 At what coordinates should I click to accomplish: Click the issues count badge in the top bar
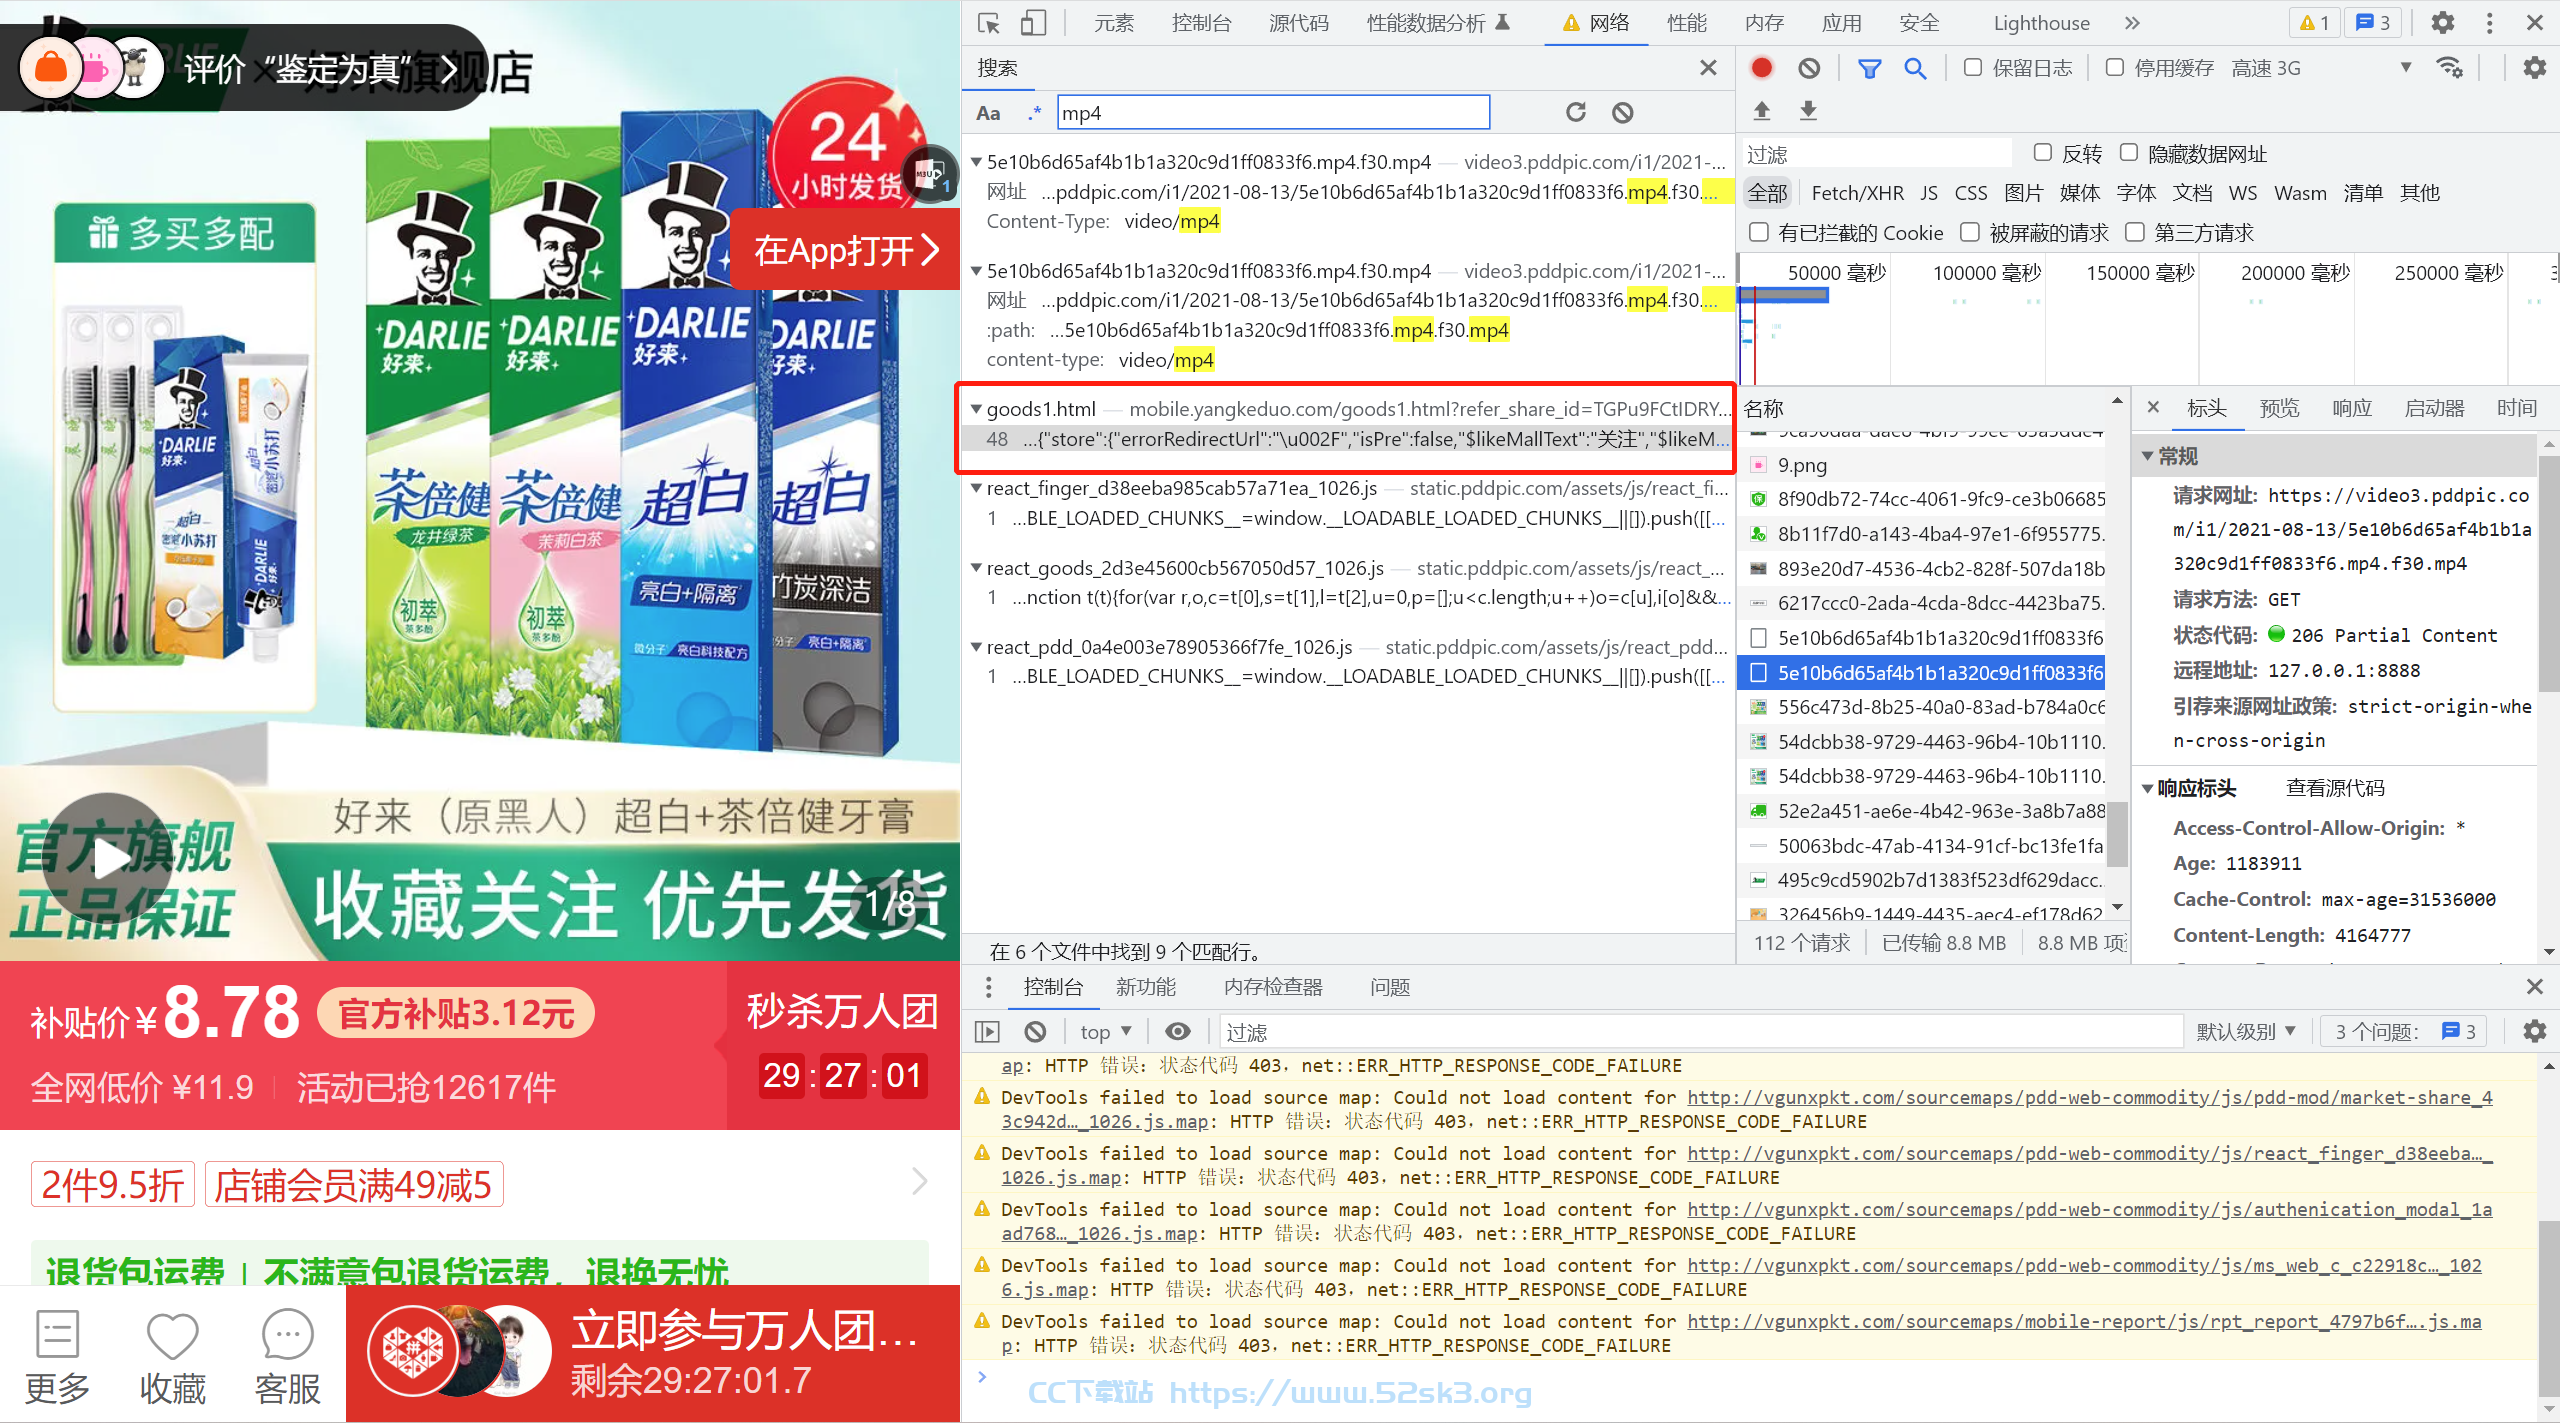point(2373,23)
